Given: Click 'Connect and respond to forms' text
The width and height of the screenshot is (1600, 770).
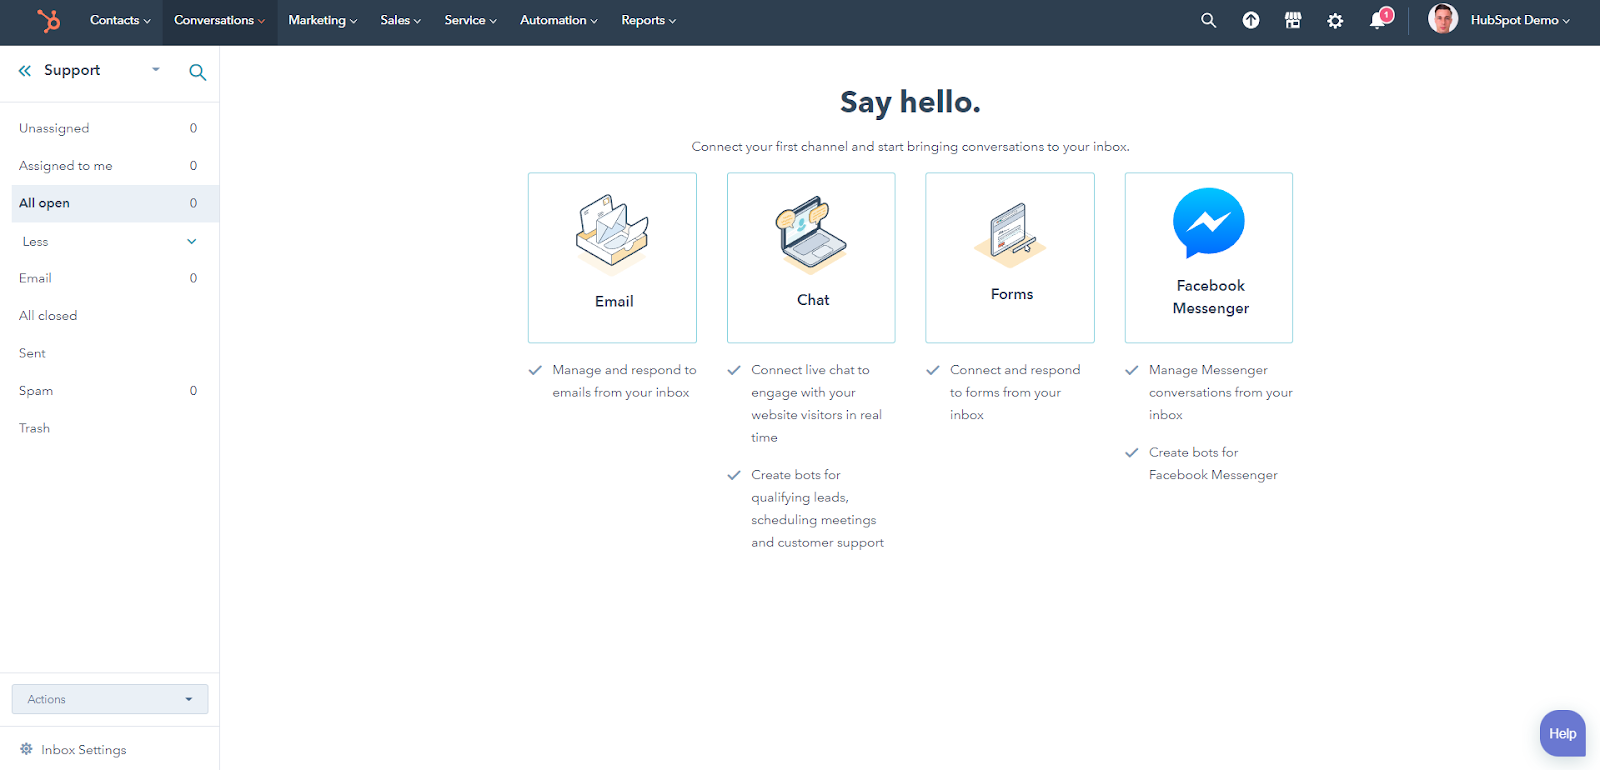Looking at the screenshot, I should click(1015, 392).
